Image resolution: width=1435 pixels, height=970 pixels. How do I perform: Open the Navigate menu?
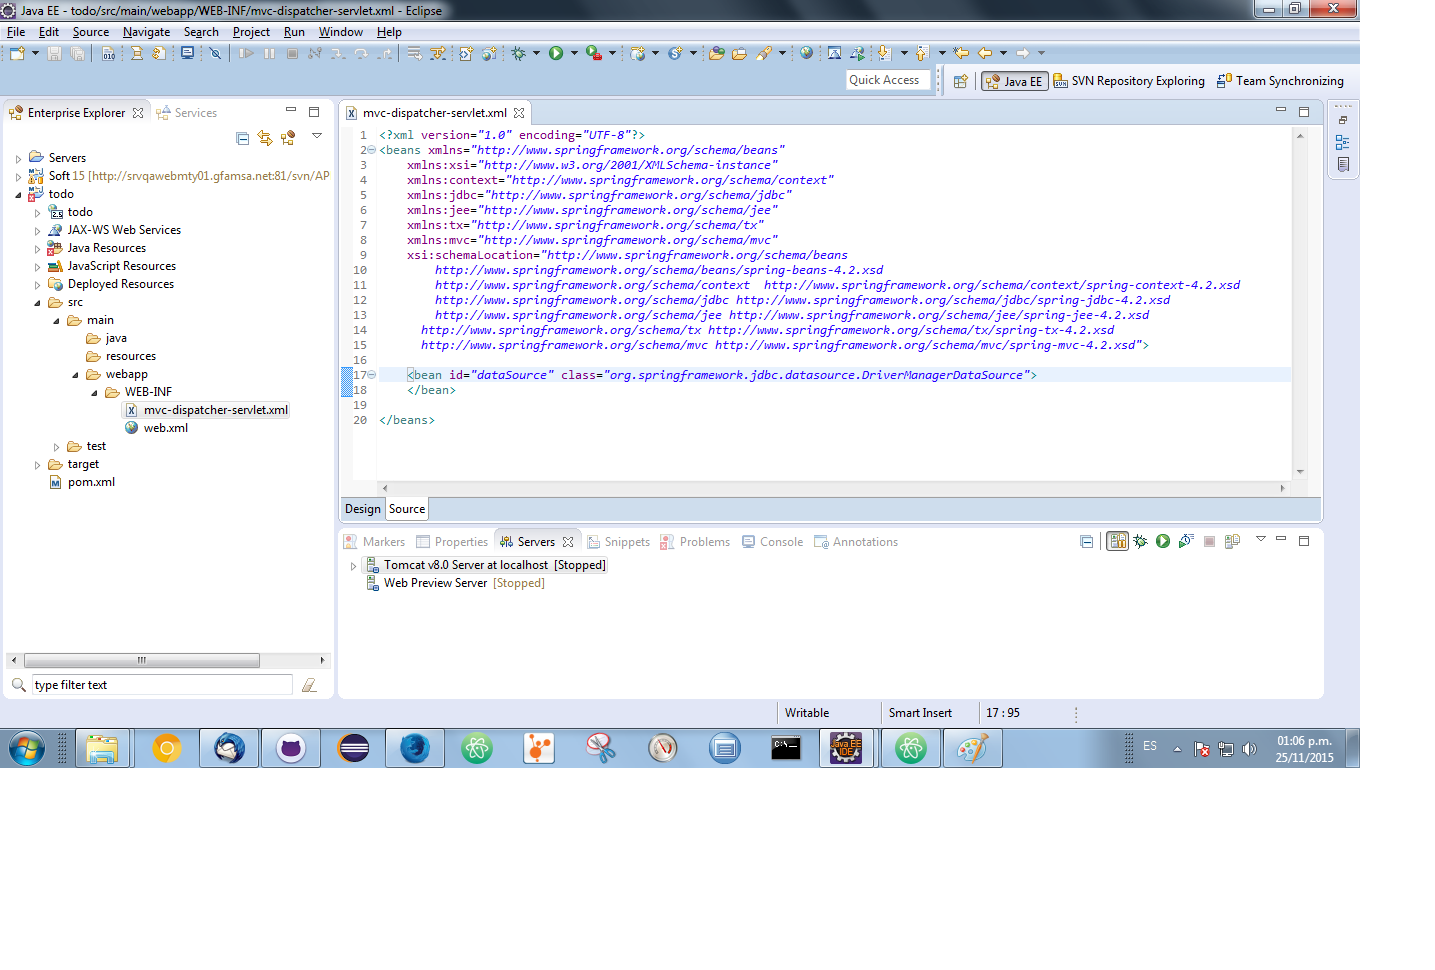[147, 32]
